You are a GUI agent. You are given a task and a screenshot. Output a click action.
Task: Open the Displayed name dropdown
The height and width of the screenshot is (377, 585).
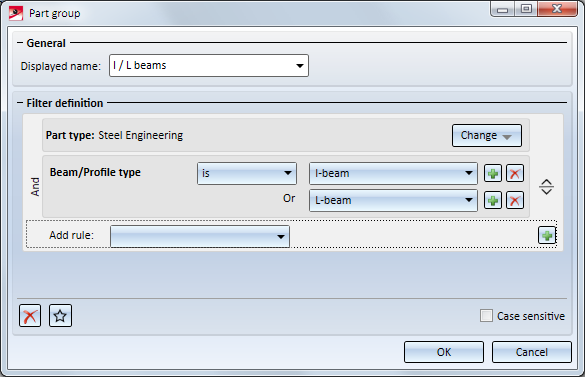click(x=209, y=66)
